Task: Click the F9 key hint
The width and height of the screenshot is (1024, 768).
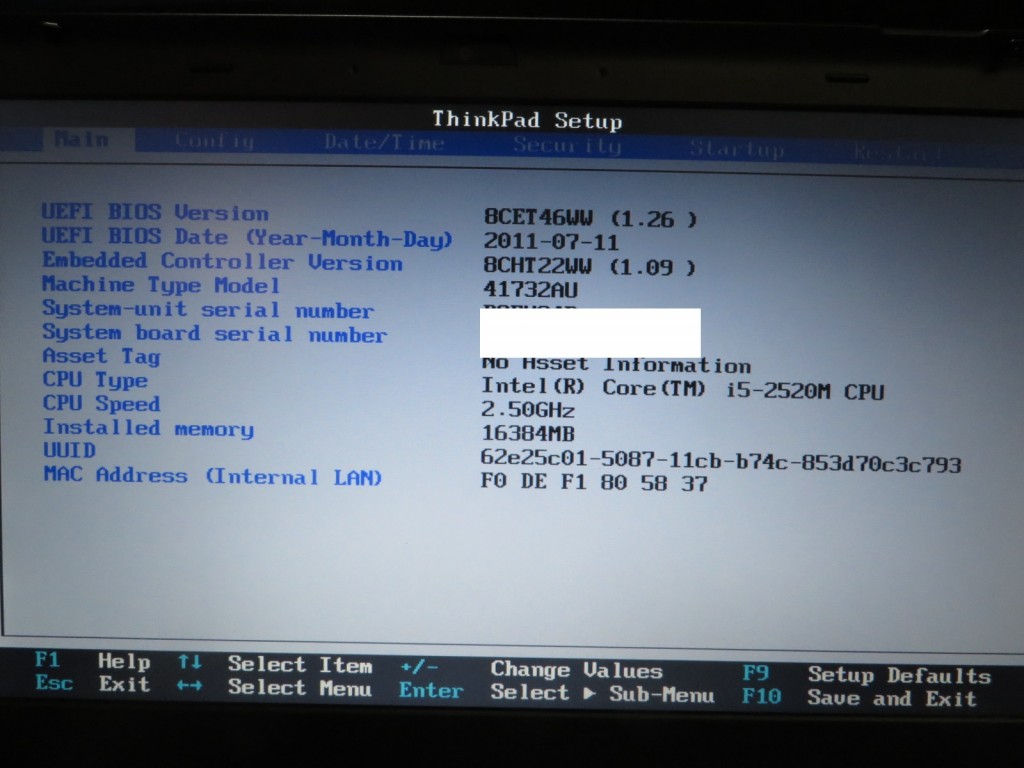Action: coord(756,673)
